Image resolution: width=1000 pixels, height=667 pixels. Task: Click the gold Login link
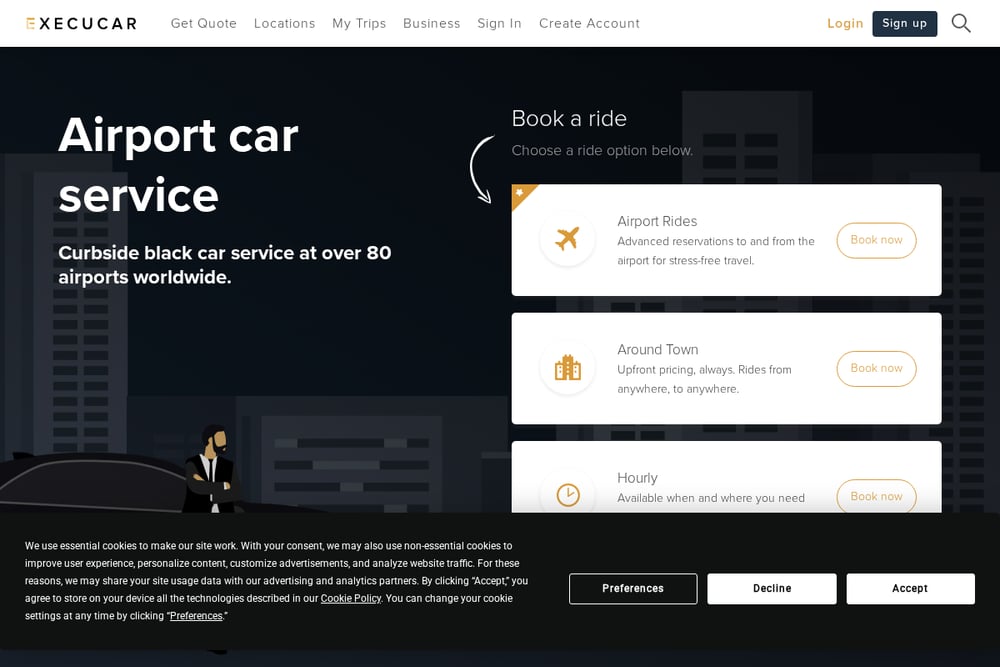point(845,24)
